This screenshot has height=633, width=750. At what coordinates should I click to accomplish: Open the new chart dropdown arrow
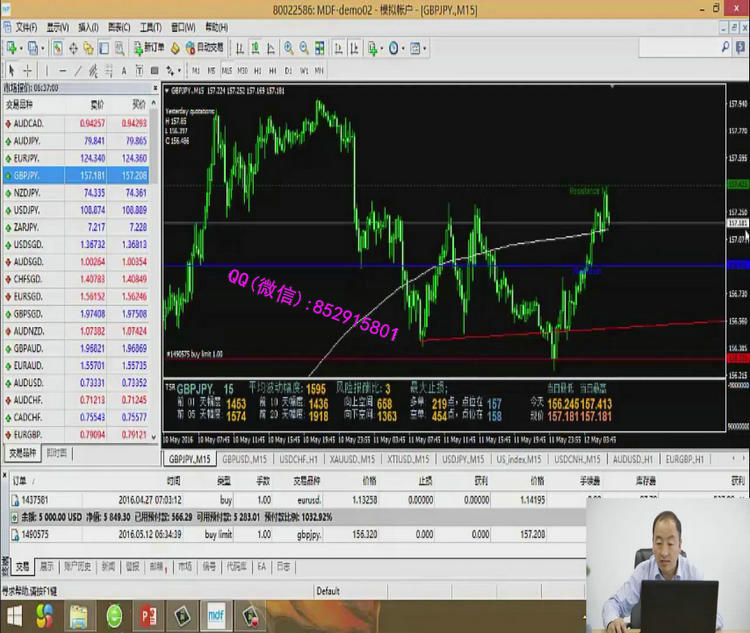coord(23,47)
